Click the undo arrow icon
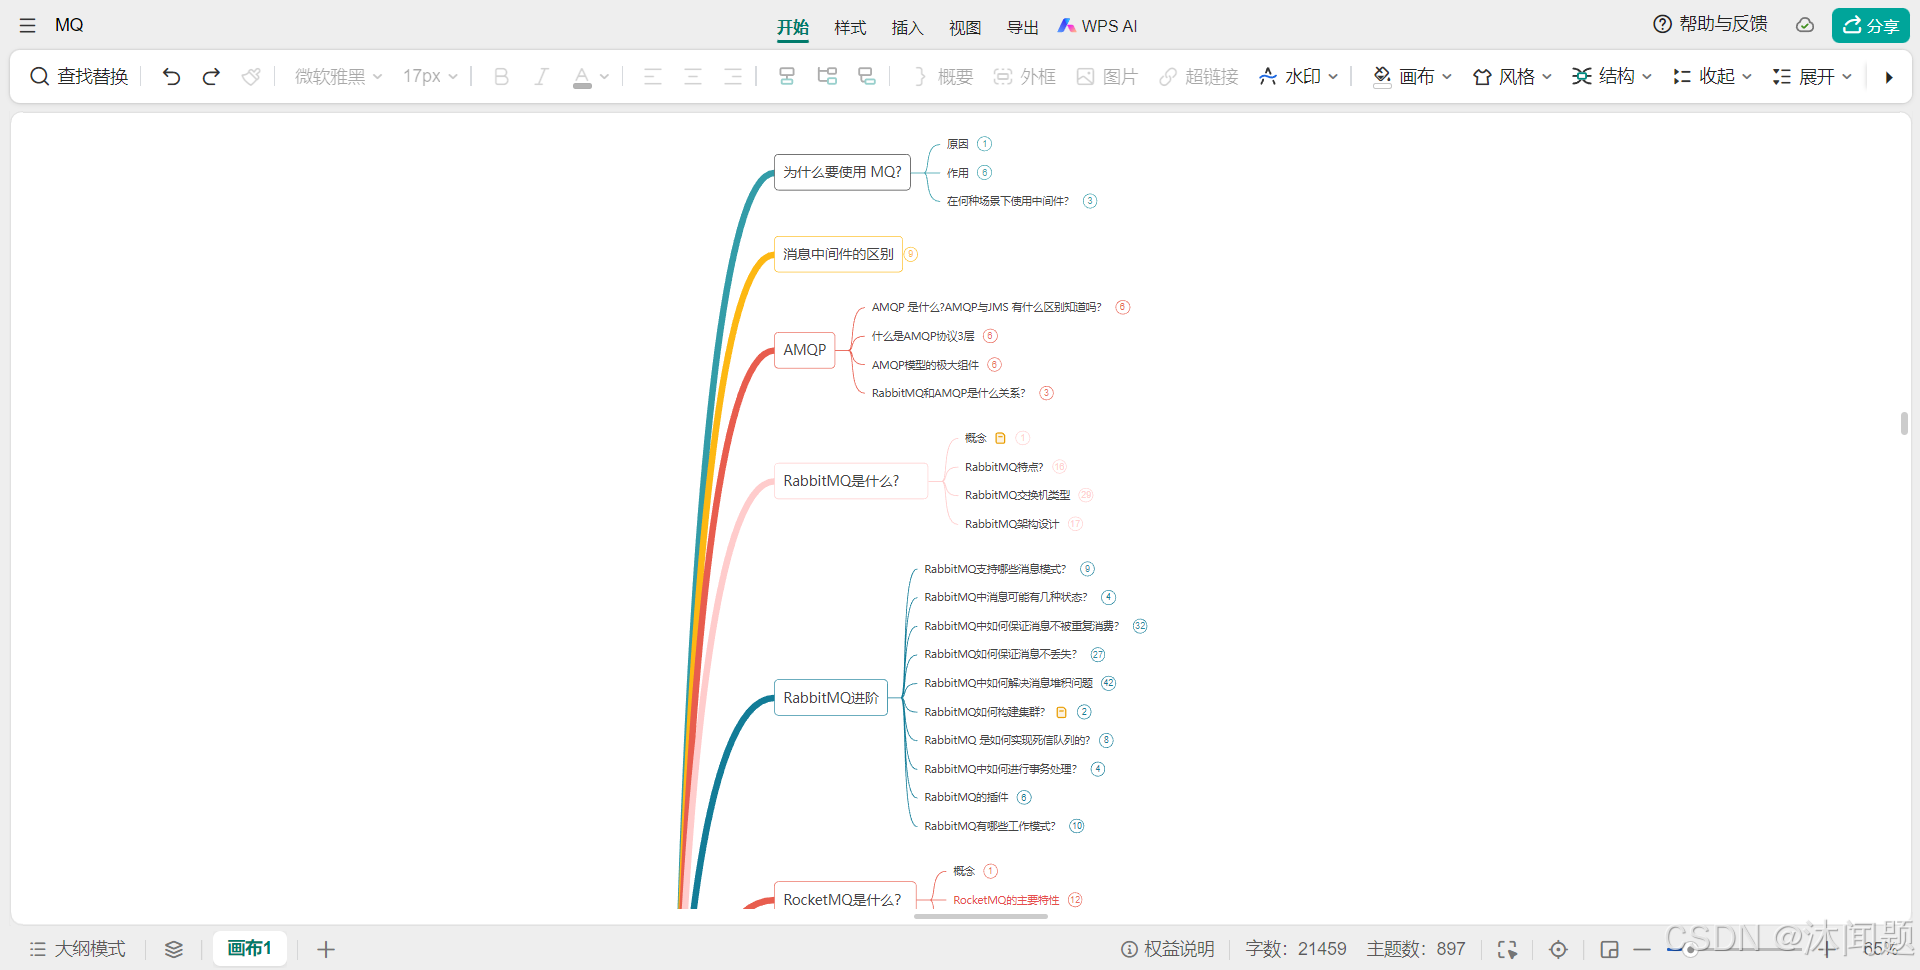Viewport: 1920px width, 970px height. [171, 77]
